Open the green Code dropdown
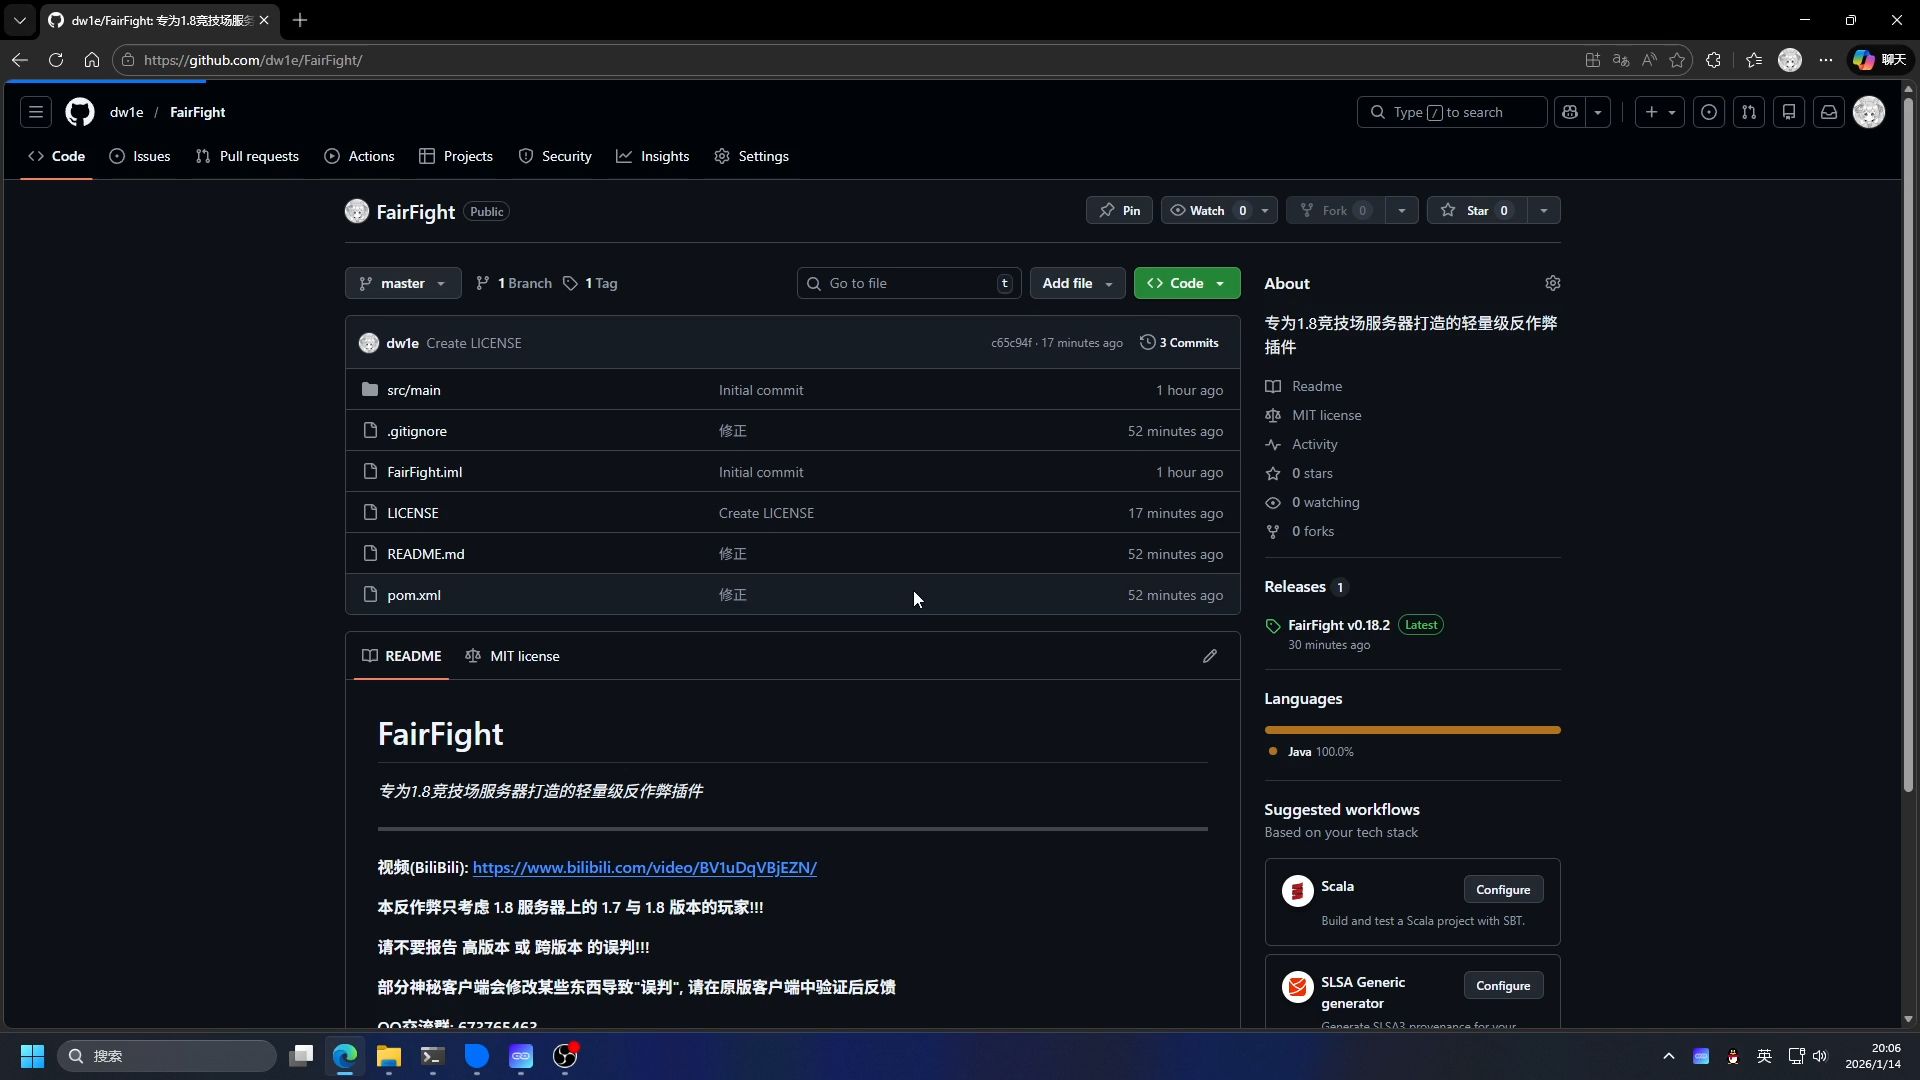This screenshot has width=1920, height=1080. click(1186, 284)
